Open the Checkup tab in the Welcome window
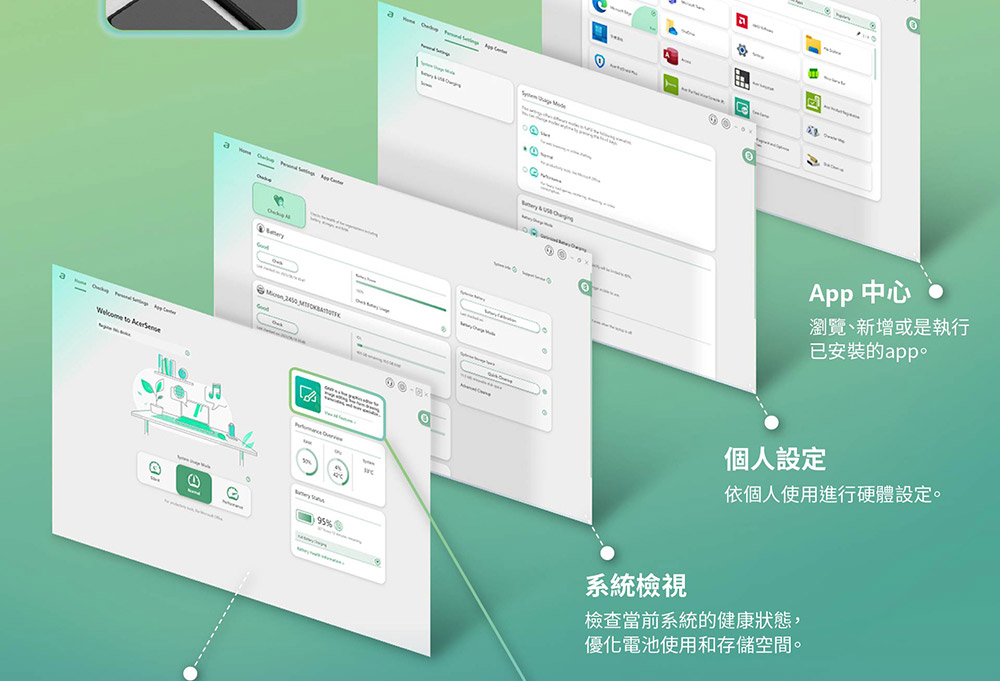Screen dimensions: 1000x681 [x=100, y=288]
